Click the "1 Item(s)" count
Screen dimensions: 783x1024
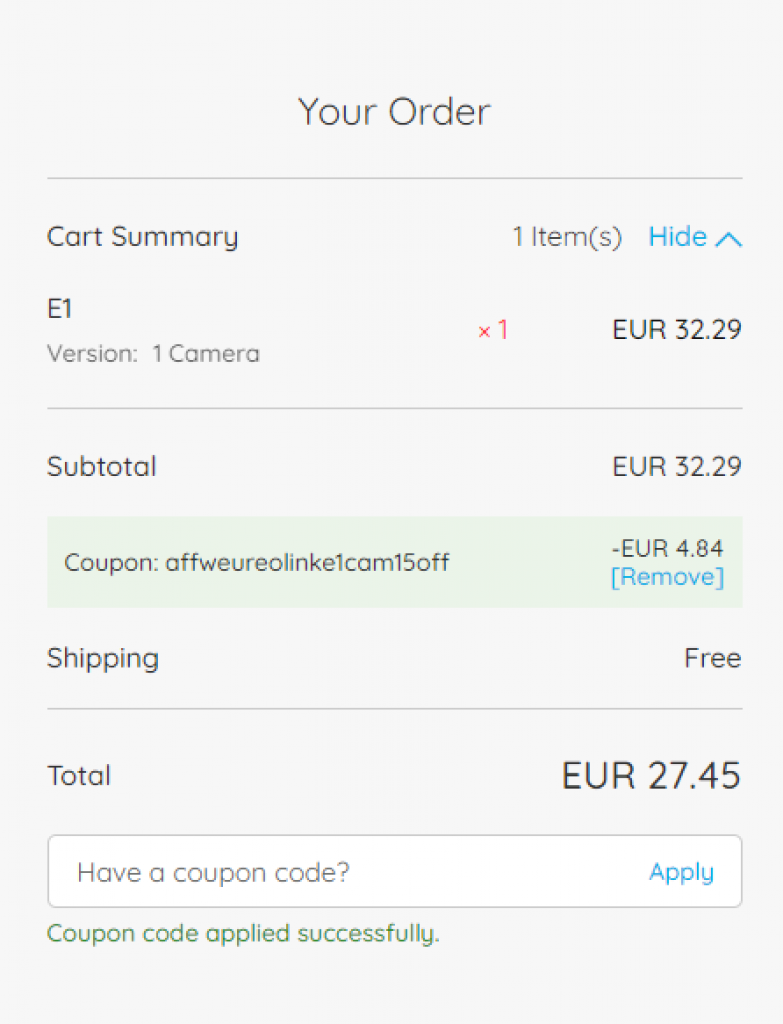[x=567, y=237]
